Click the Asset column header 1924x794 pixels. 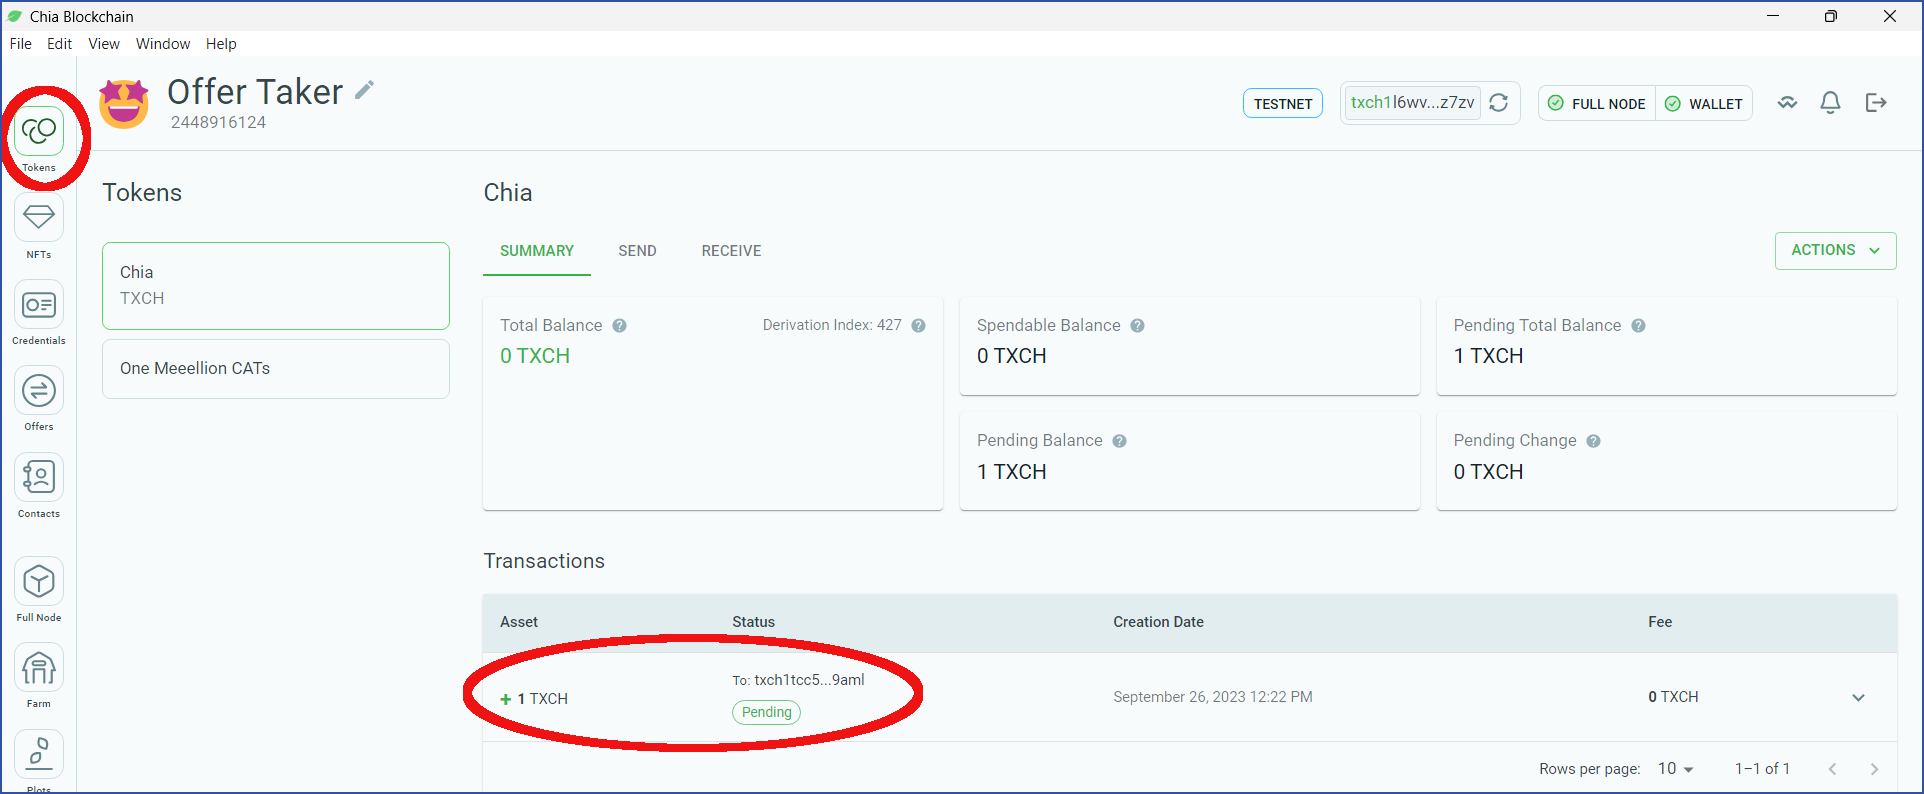(519, 622)
